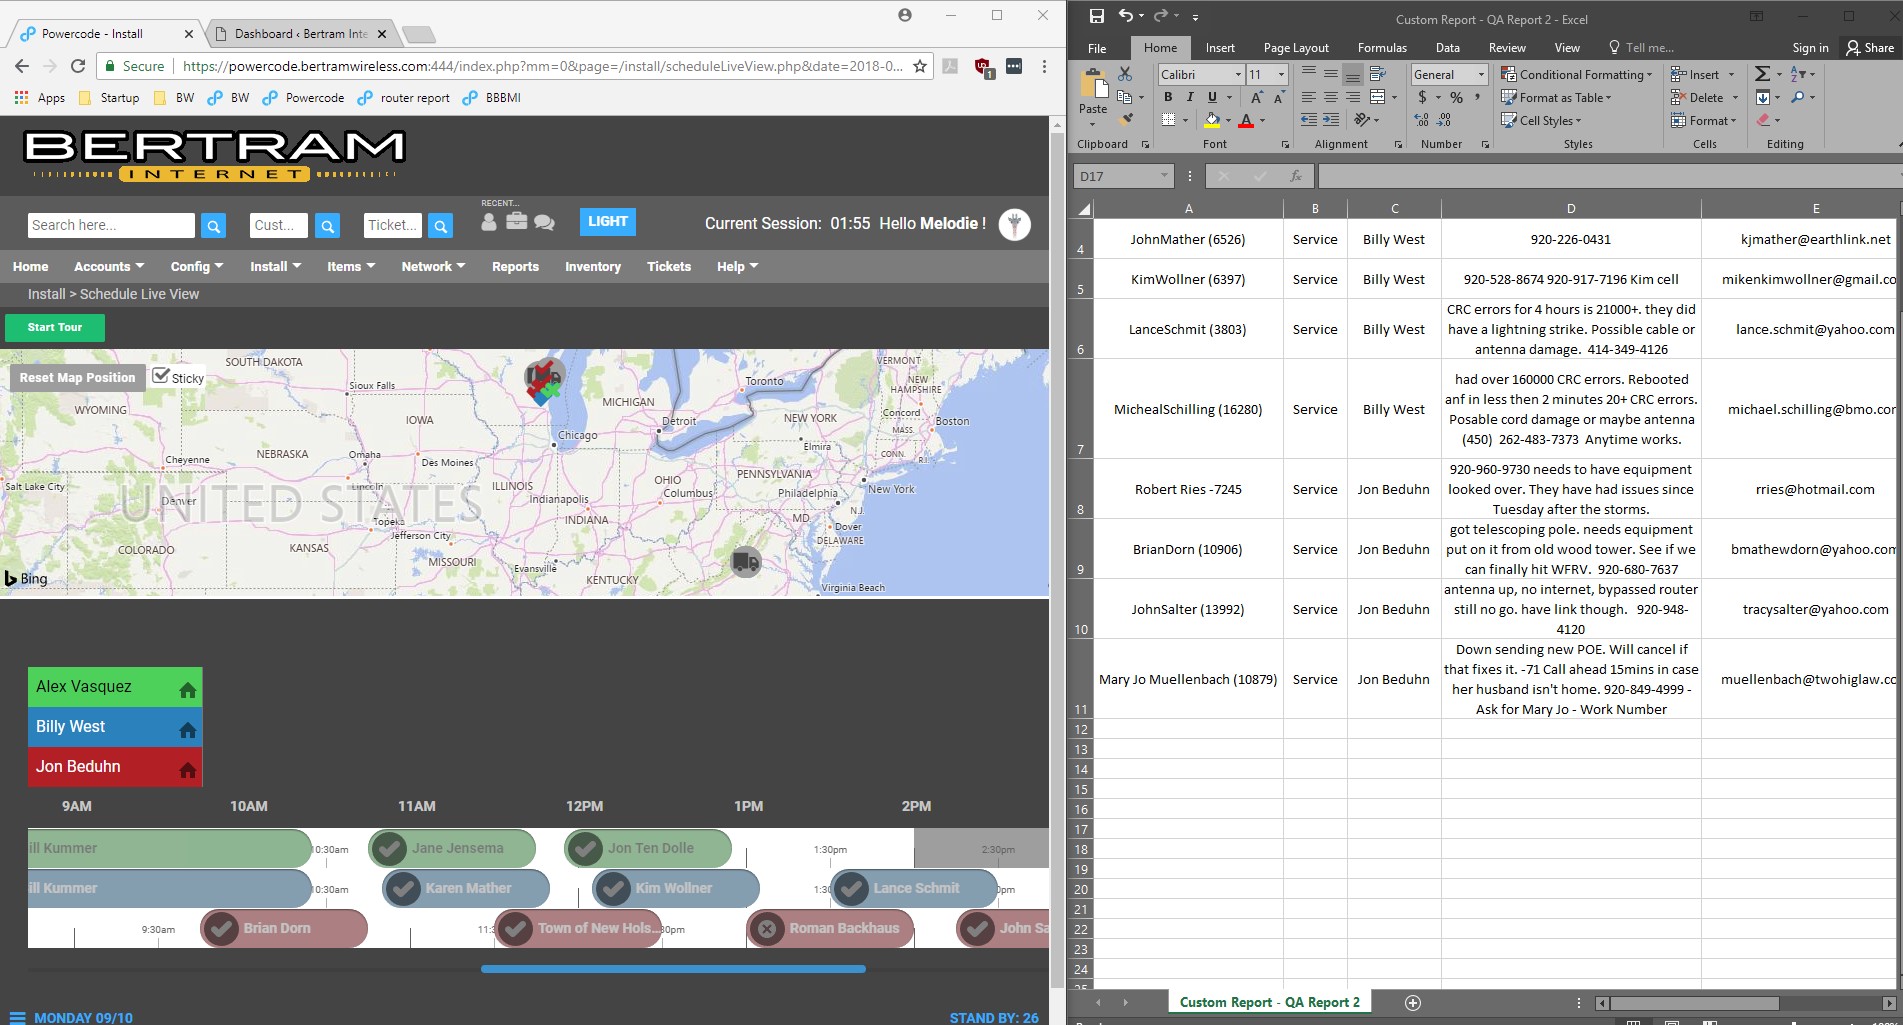The image size is (1903, 1025).
Task: Apply bold formatting in Excel
Action: pyautogui.click(x=1167, y=97)
